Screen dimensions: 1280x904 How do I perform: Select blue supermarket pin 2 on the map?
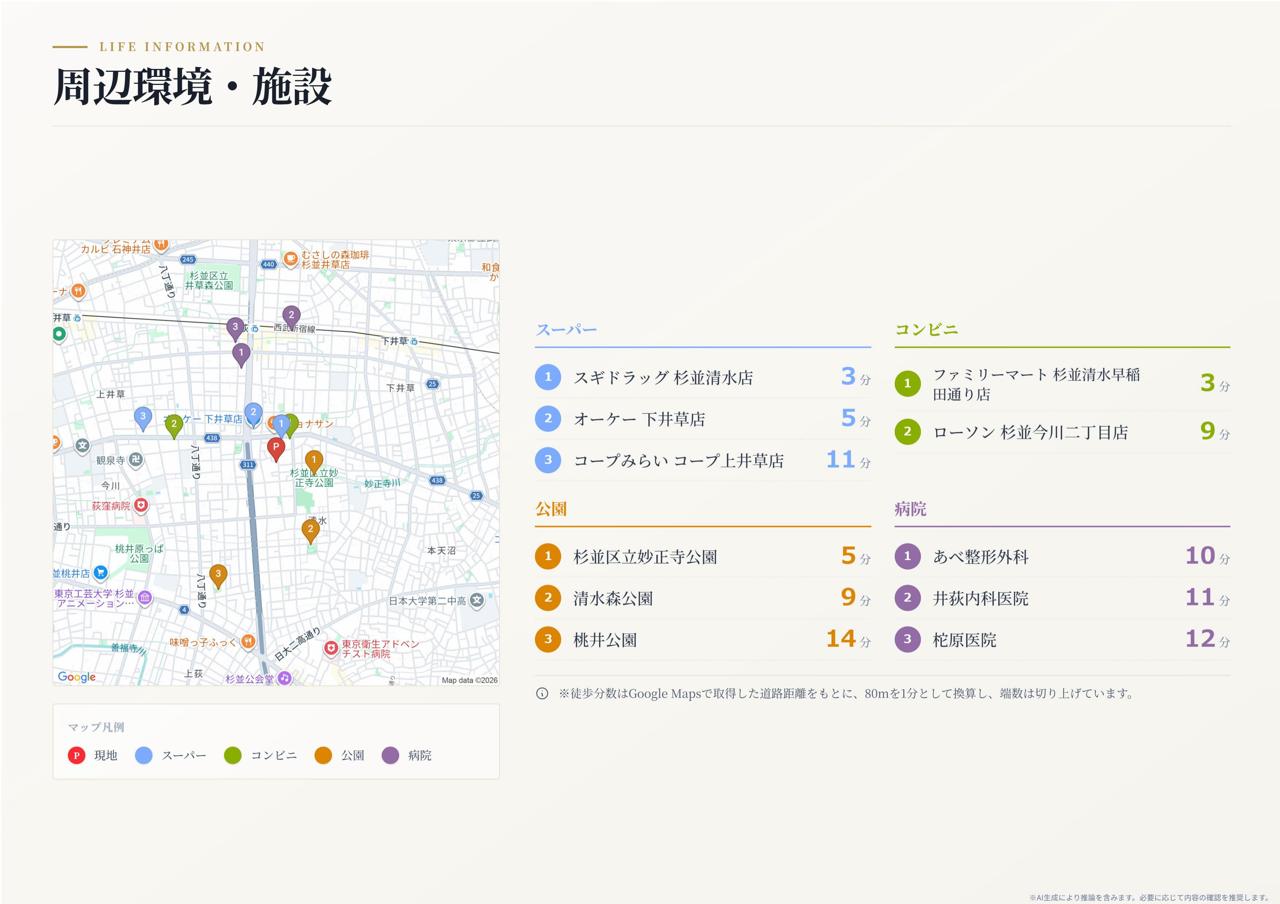(253, 414)
